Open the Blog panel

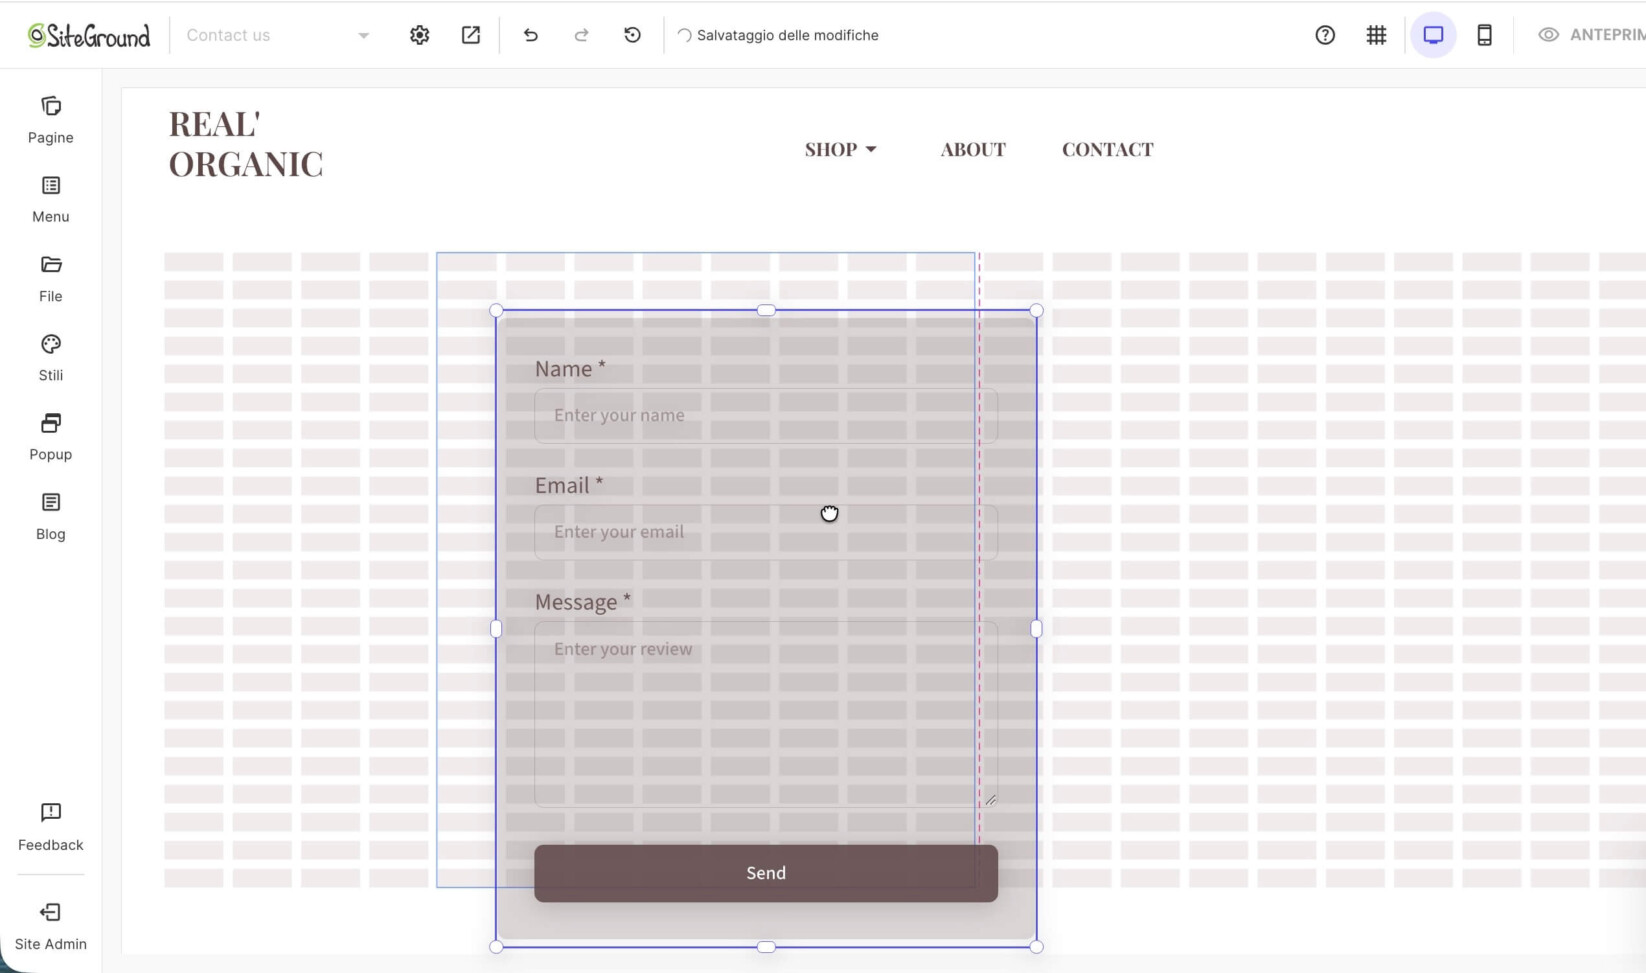point(51,516)
